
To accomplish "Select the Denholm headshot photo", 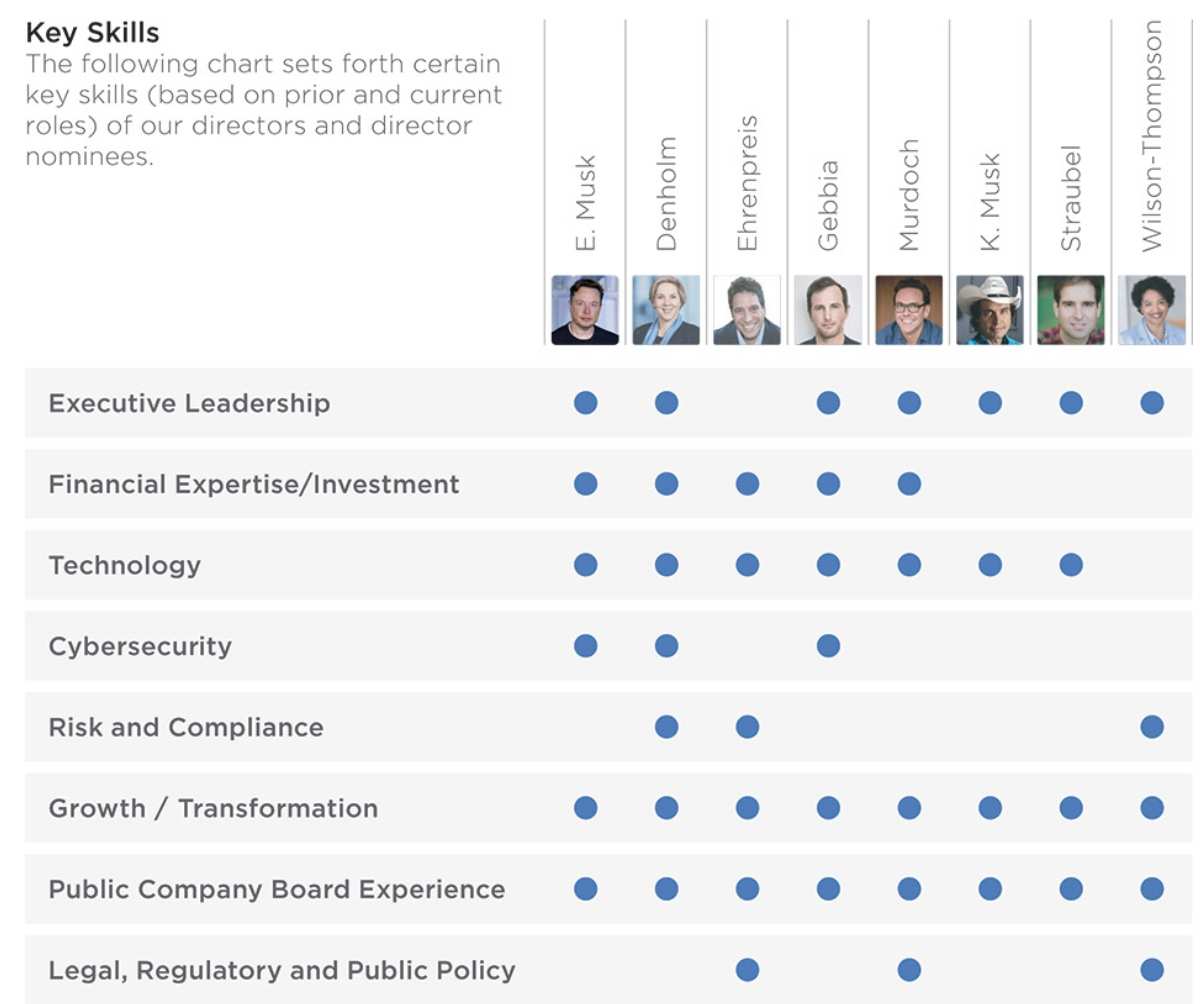I will tap(666, 310).
